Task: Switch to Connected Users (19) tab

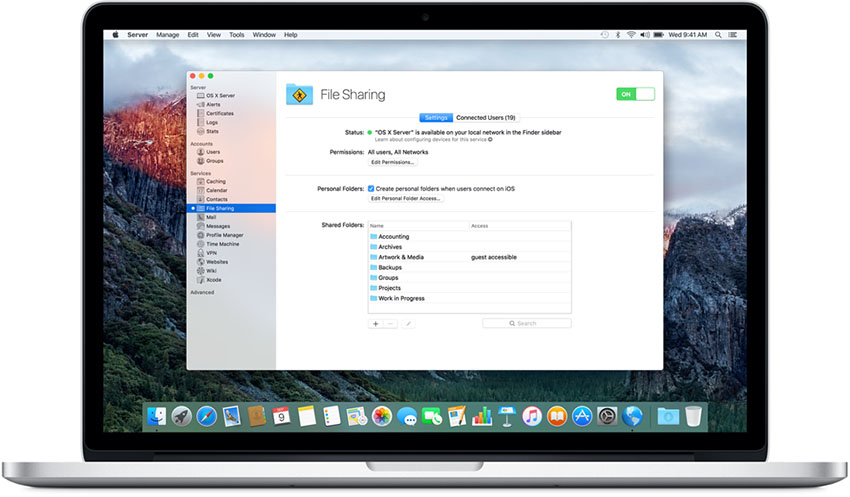Action: click(486, 118)
